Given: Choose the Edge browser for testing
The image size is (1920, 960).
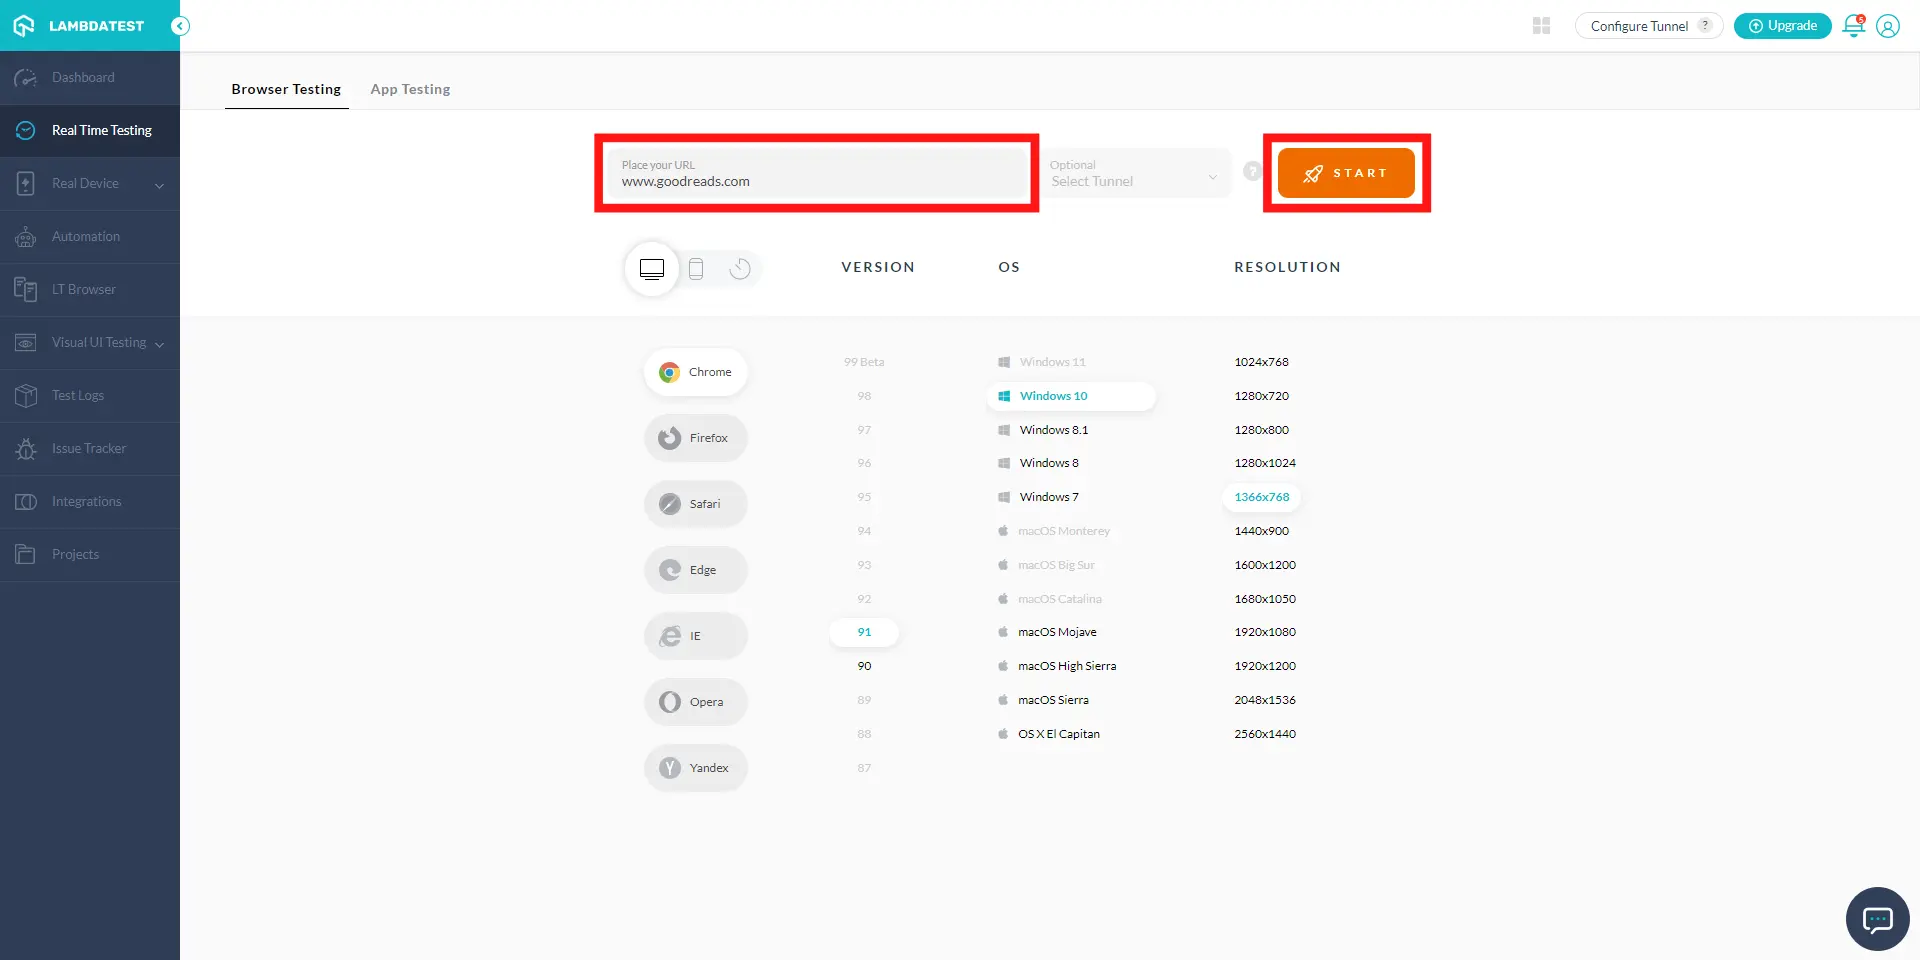Looking at the screenshot, I should point(694,569).
